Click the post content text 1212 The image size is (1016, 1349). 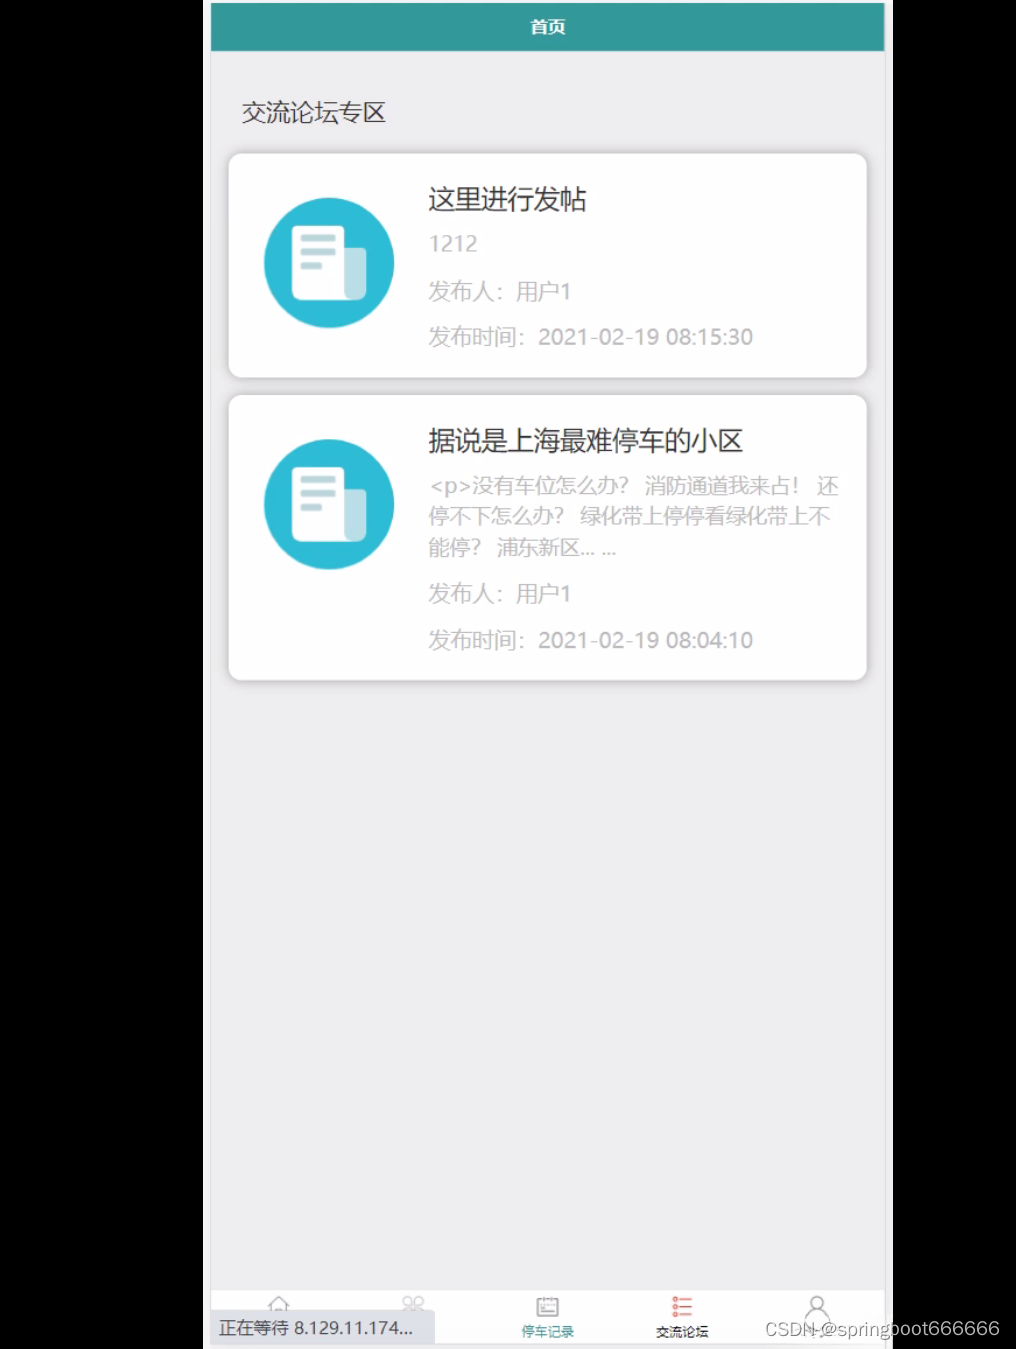[453, 244]
